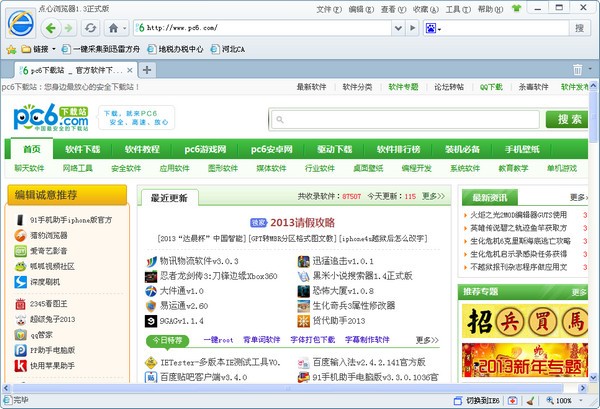The width and height of the screenshot is (600, 409).
Task: Open the 安全软件 category link
Action: pyautogui.click(x=126, y=168)
